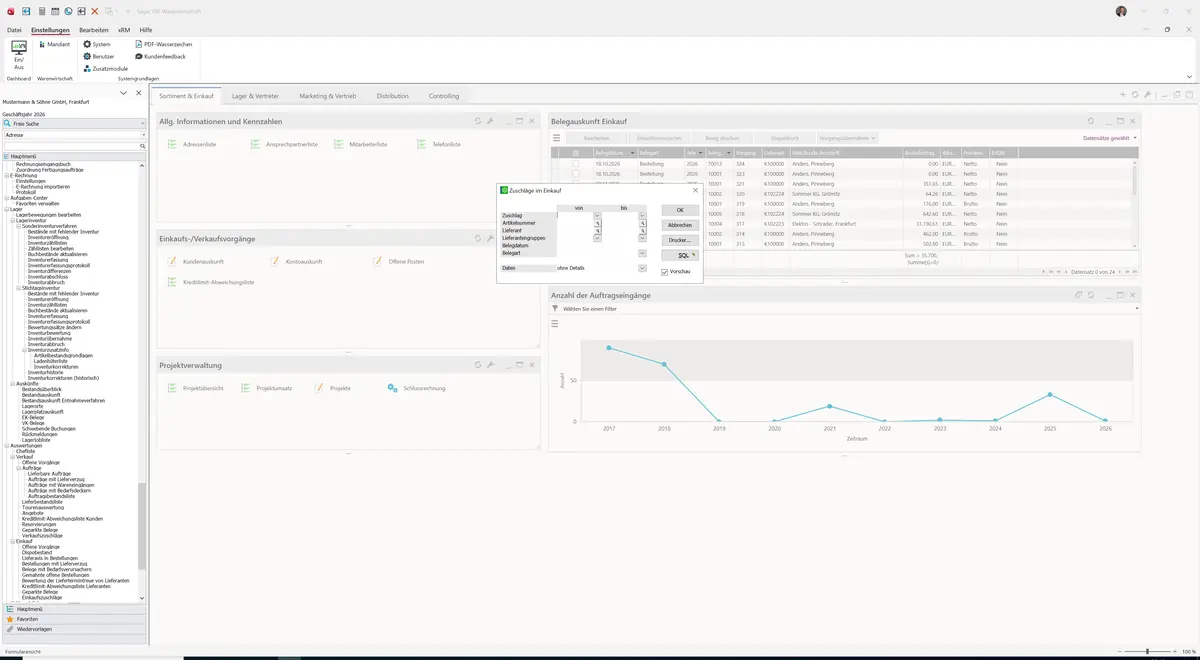Open PDF-Wasserzeichen settings

(x=163, y=44)
